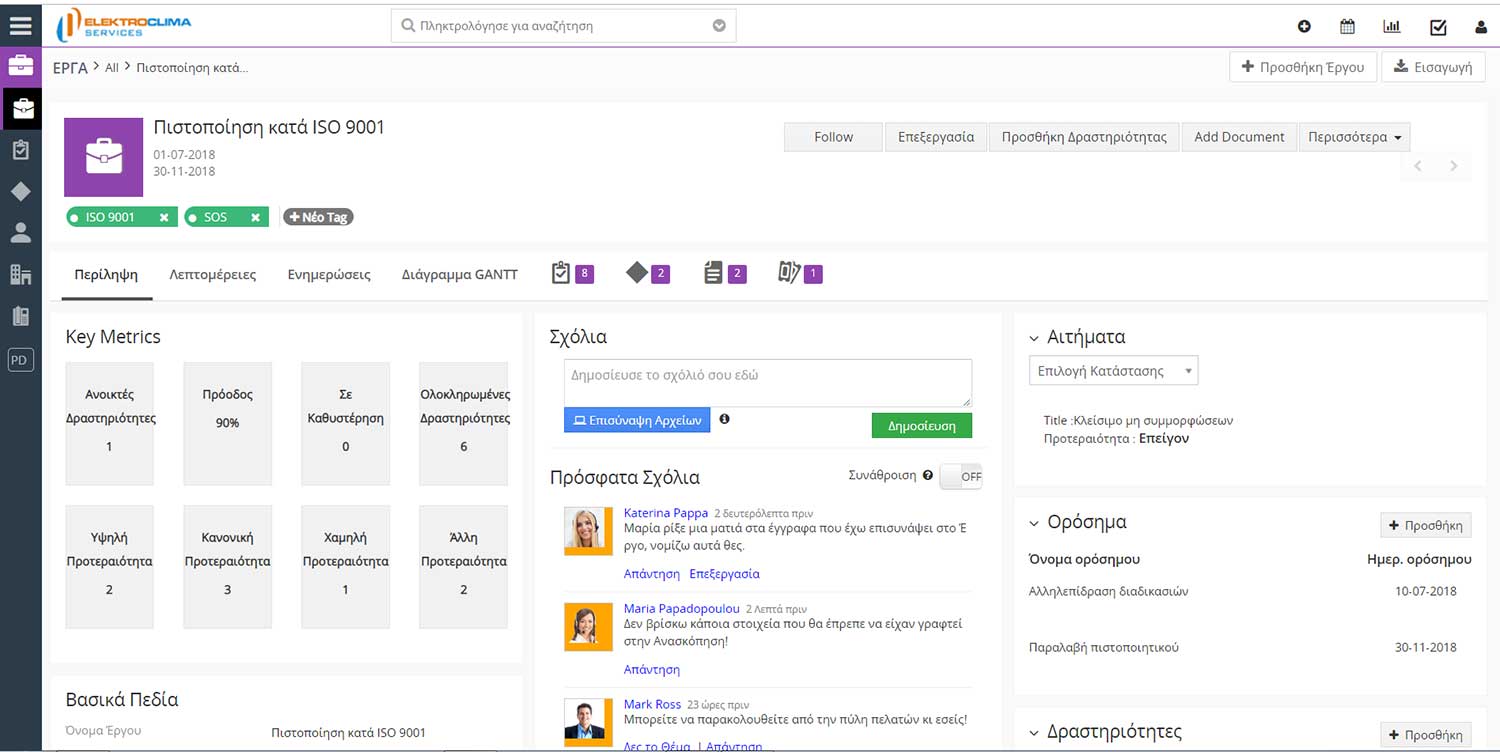This screenshot has height=752, width=1500.
Task: Collapse the Αιτήματα section
Action: tap(1034, 338)
